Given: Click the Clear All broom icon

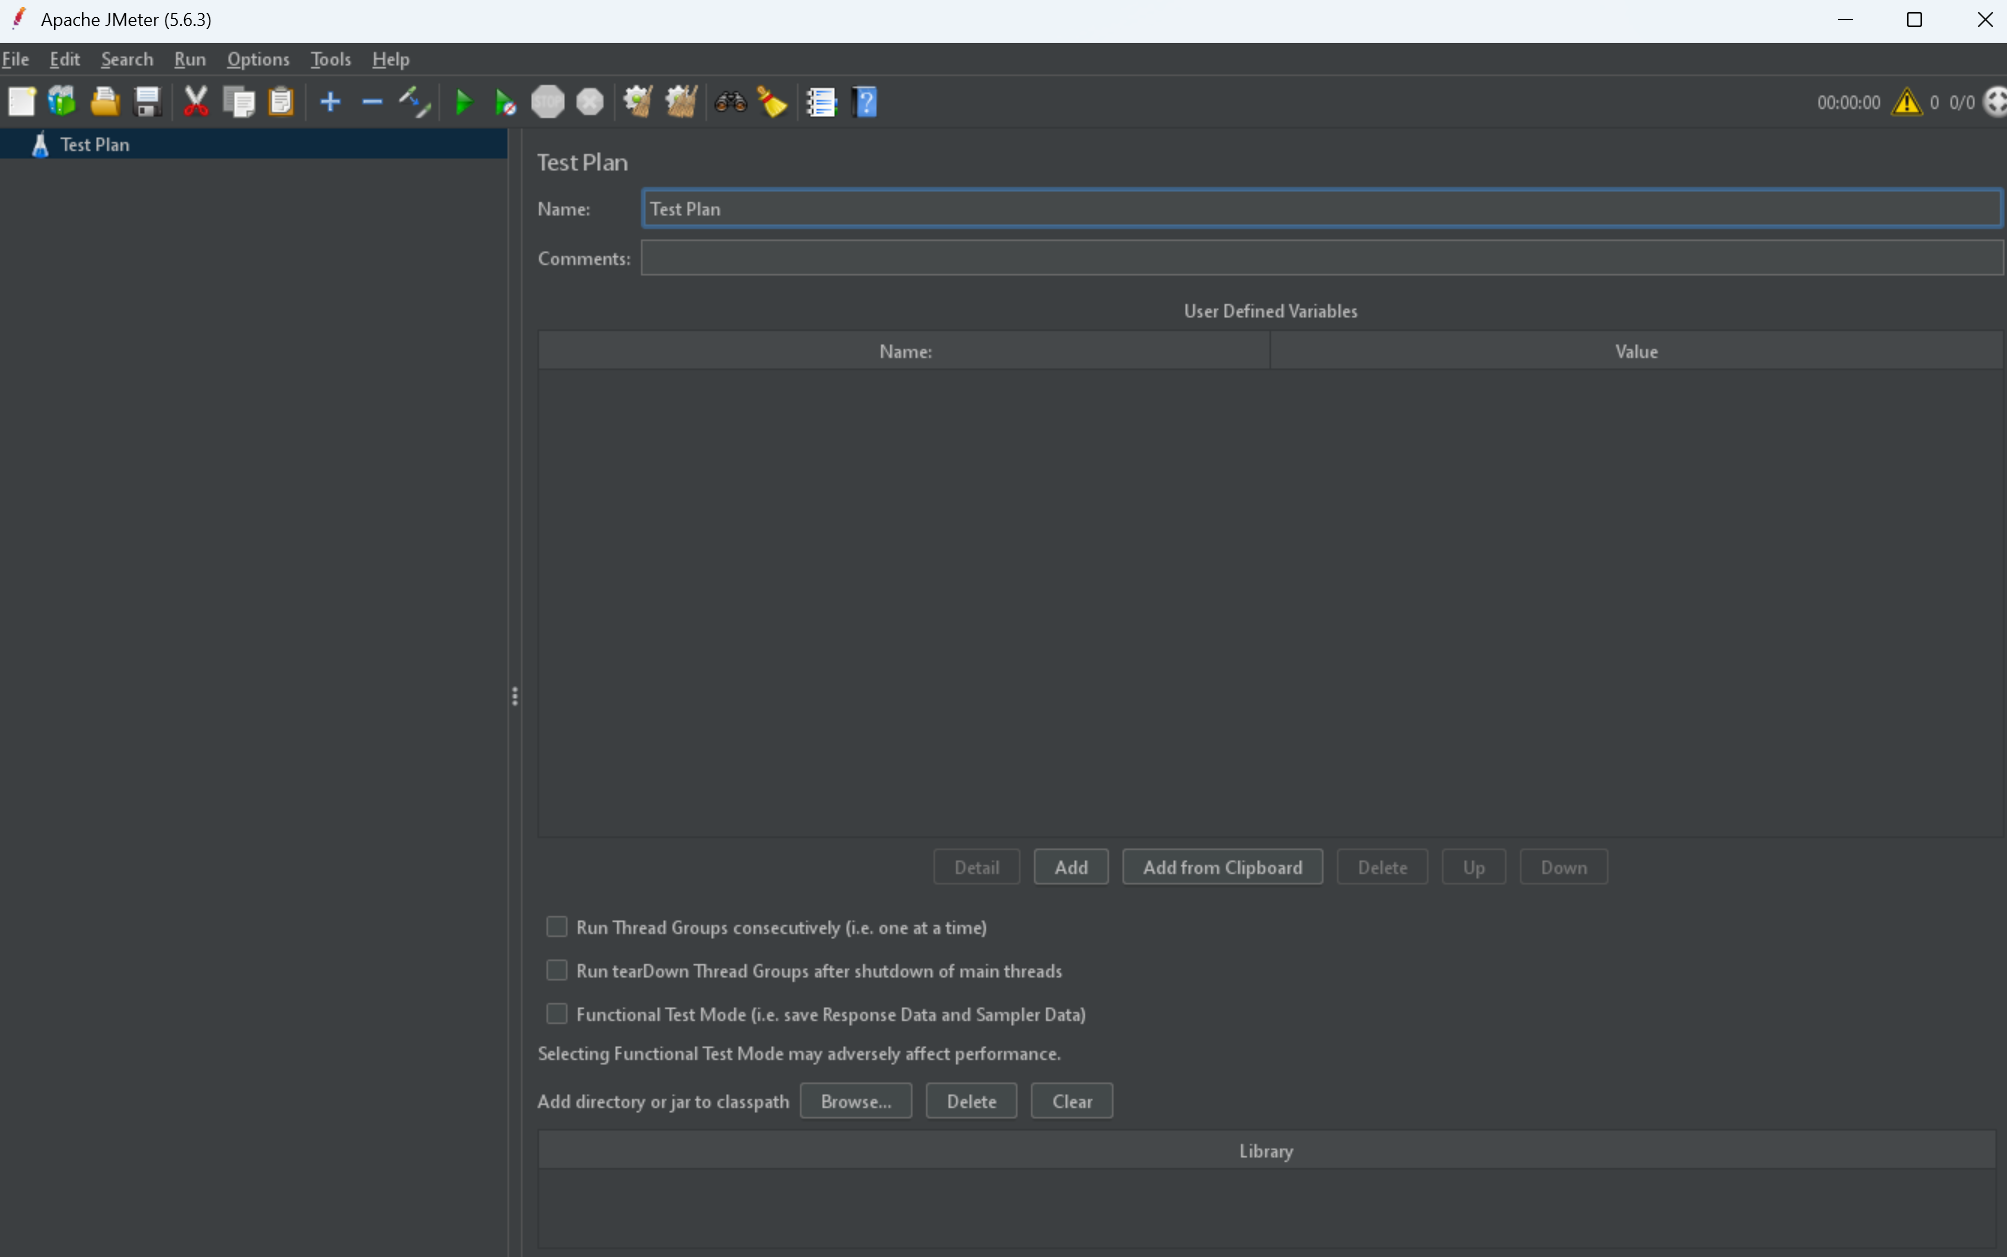Looking at the screenshot, I should coord(681,102).
